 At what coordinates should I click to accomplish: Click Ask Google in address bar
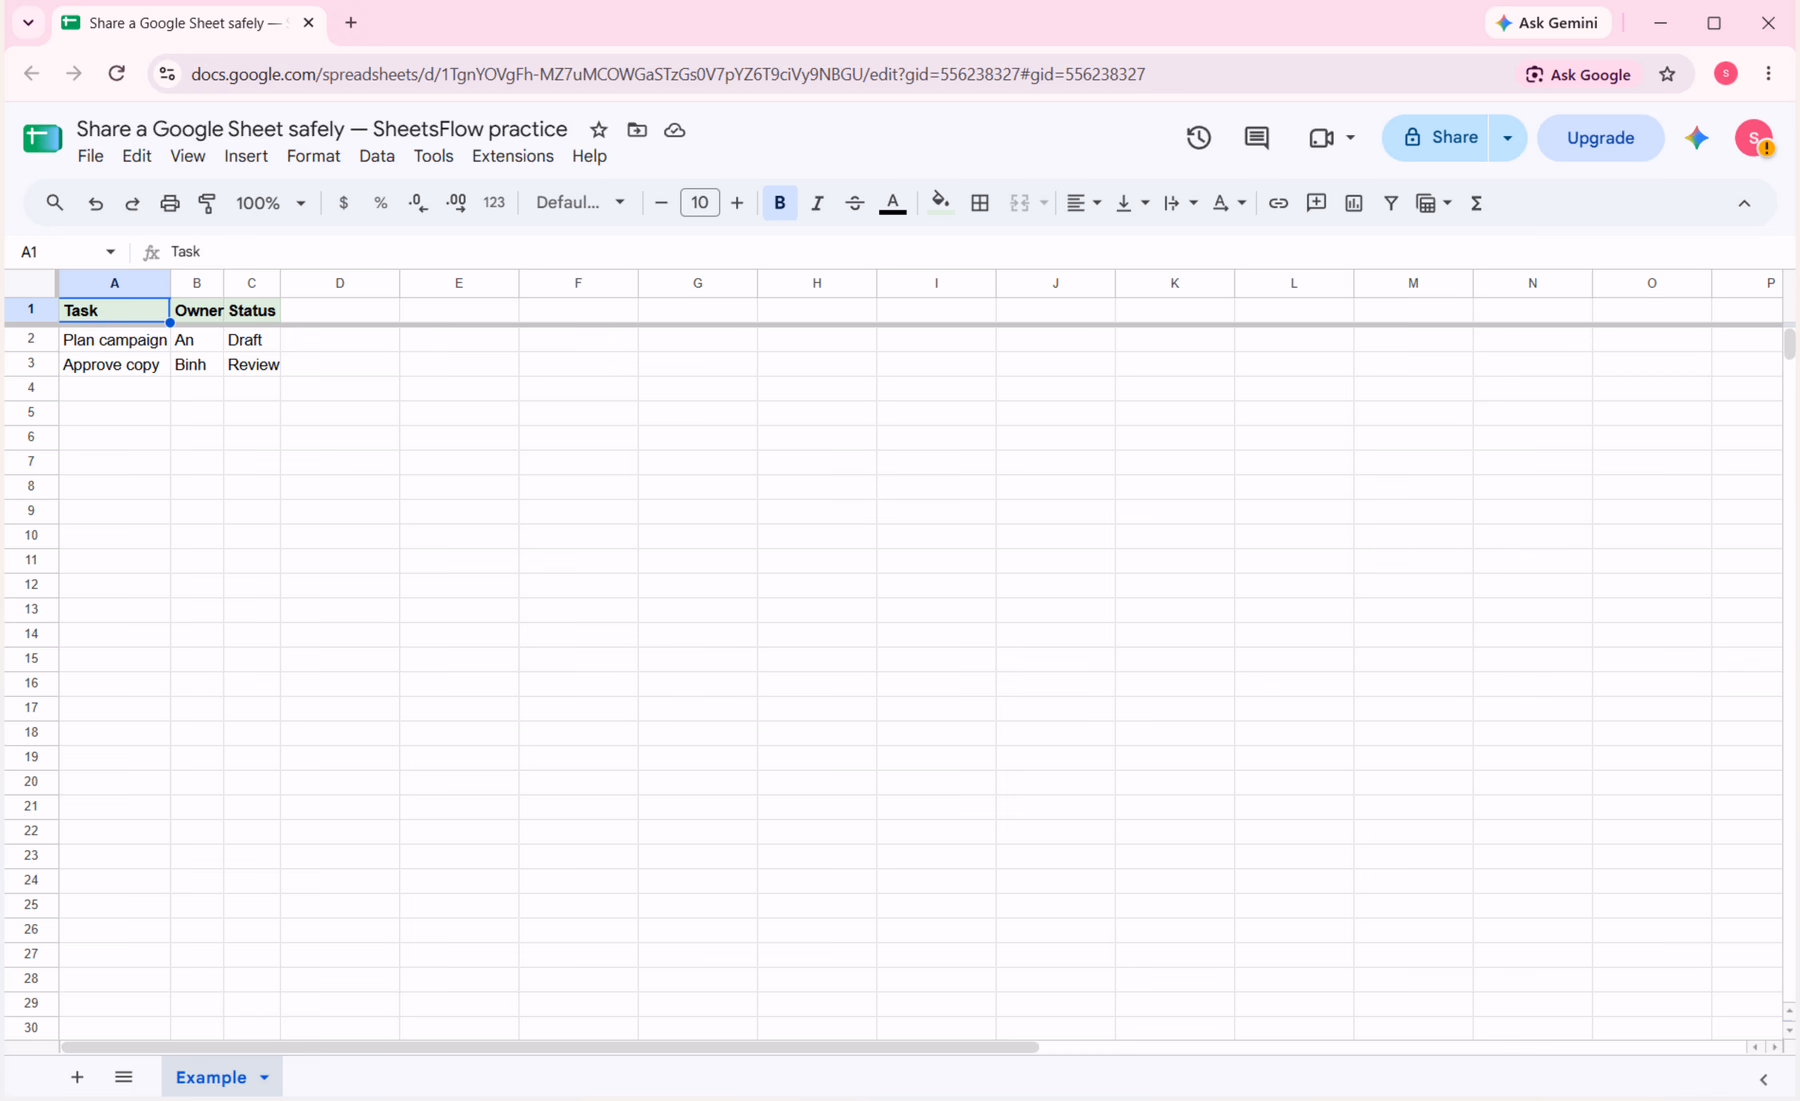point(1578,74)
